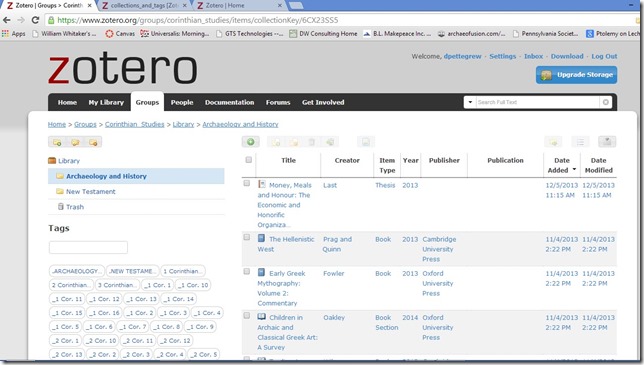The width and height of the screenshot is (644, 365).
Task: Click the Download link
Action: tap(567, 56)
